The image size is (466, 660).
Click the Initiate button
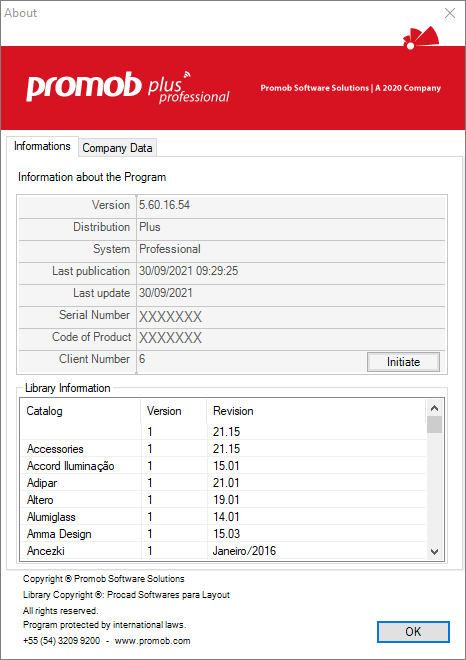(403, 362)
